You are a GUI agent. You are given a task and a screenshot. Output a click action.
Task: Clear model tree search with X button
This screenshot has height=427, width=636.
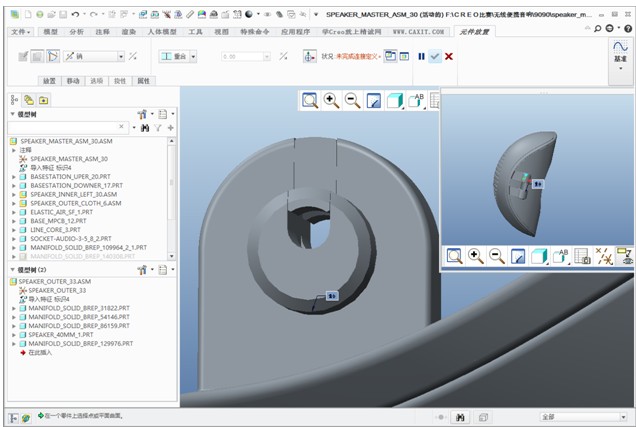121,127
